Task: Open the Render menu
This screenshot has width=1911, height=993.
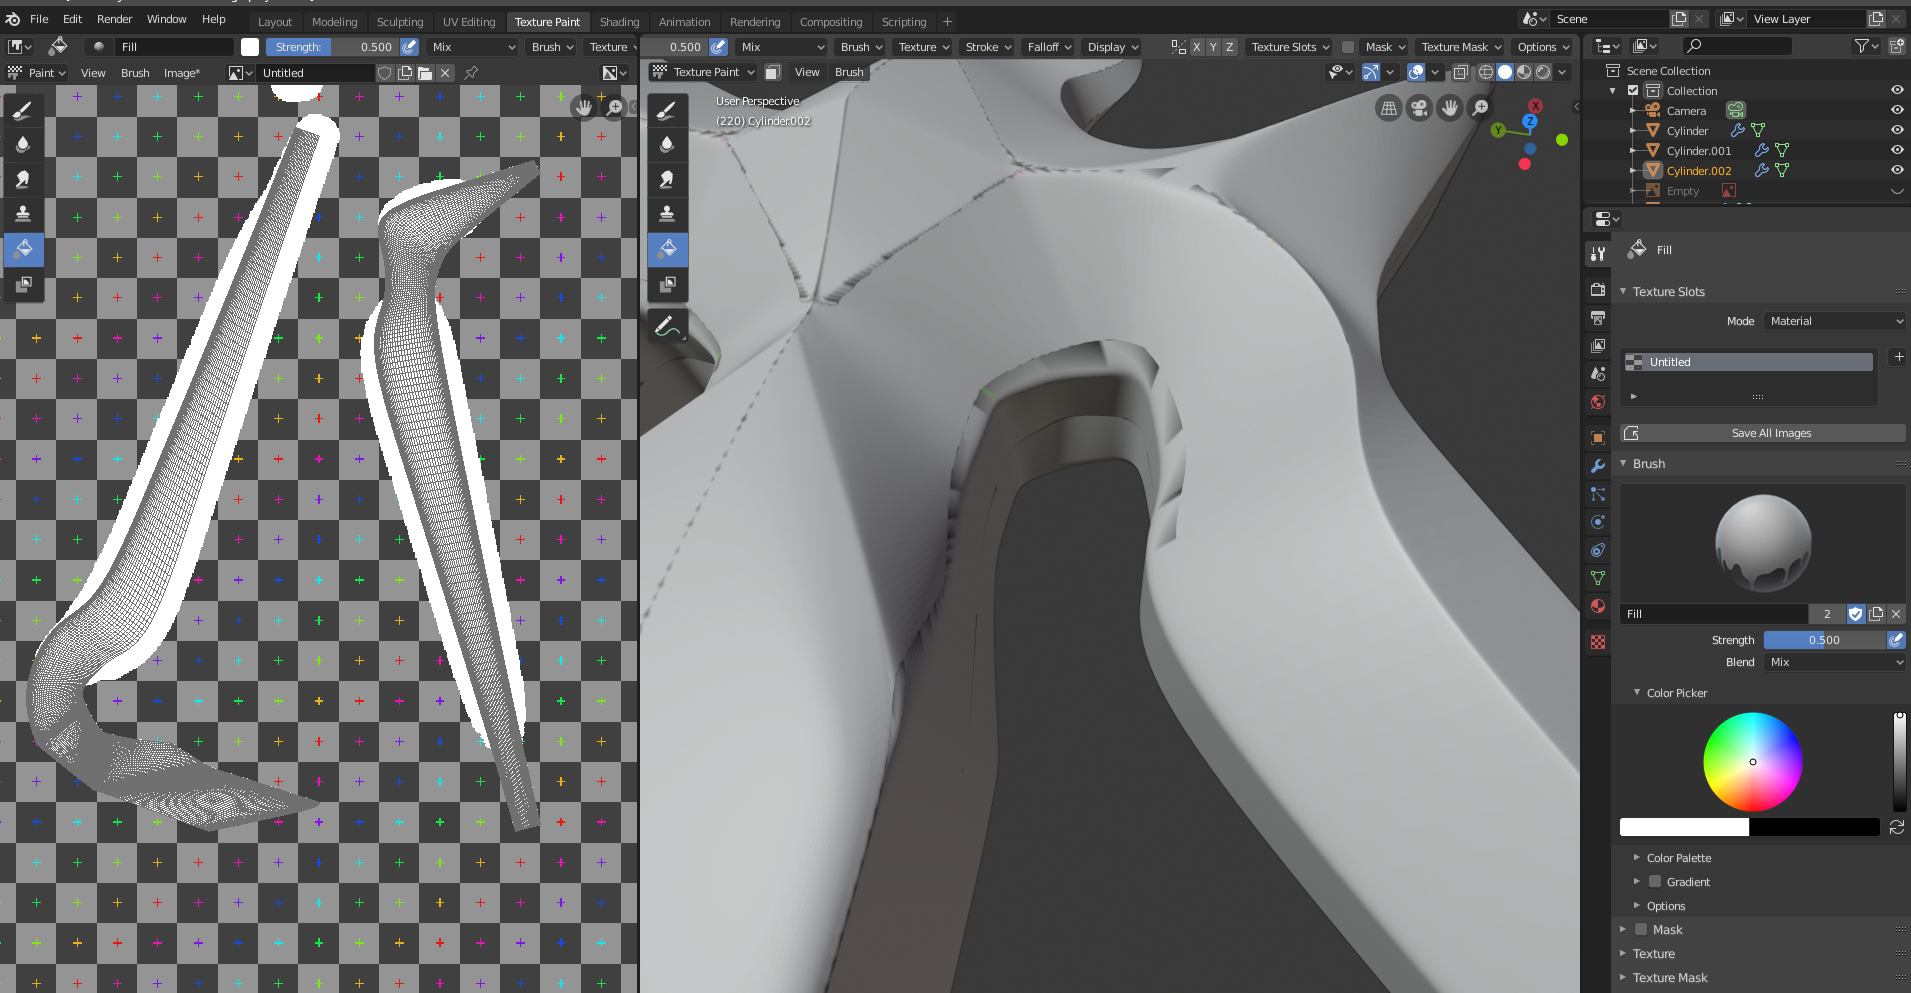Action: point(114,19)
